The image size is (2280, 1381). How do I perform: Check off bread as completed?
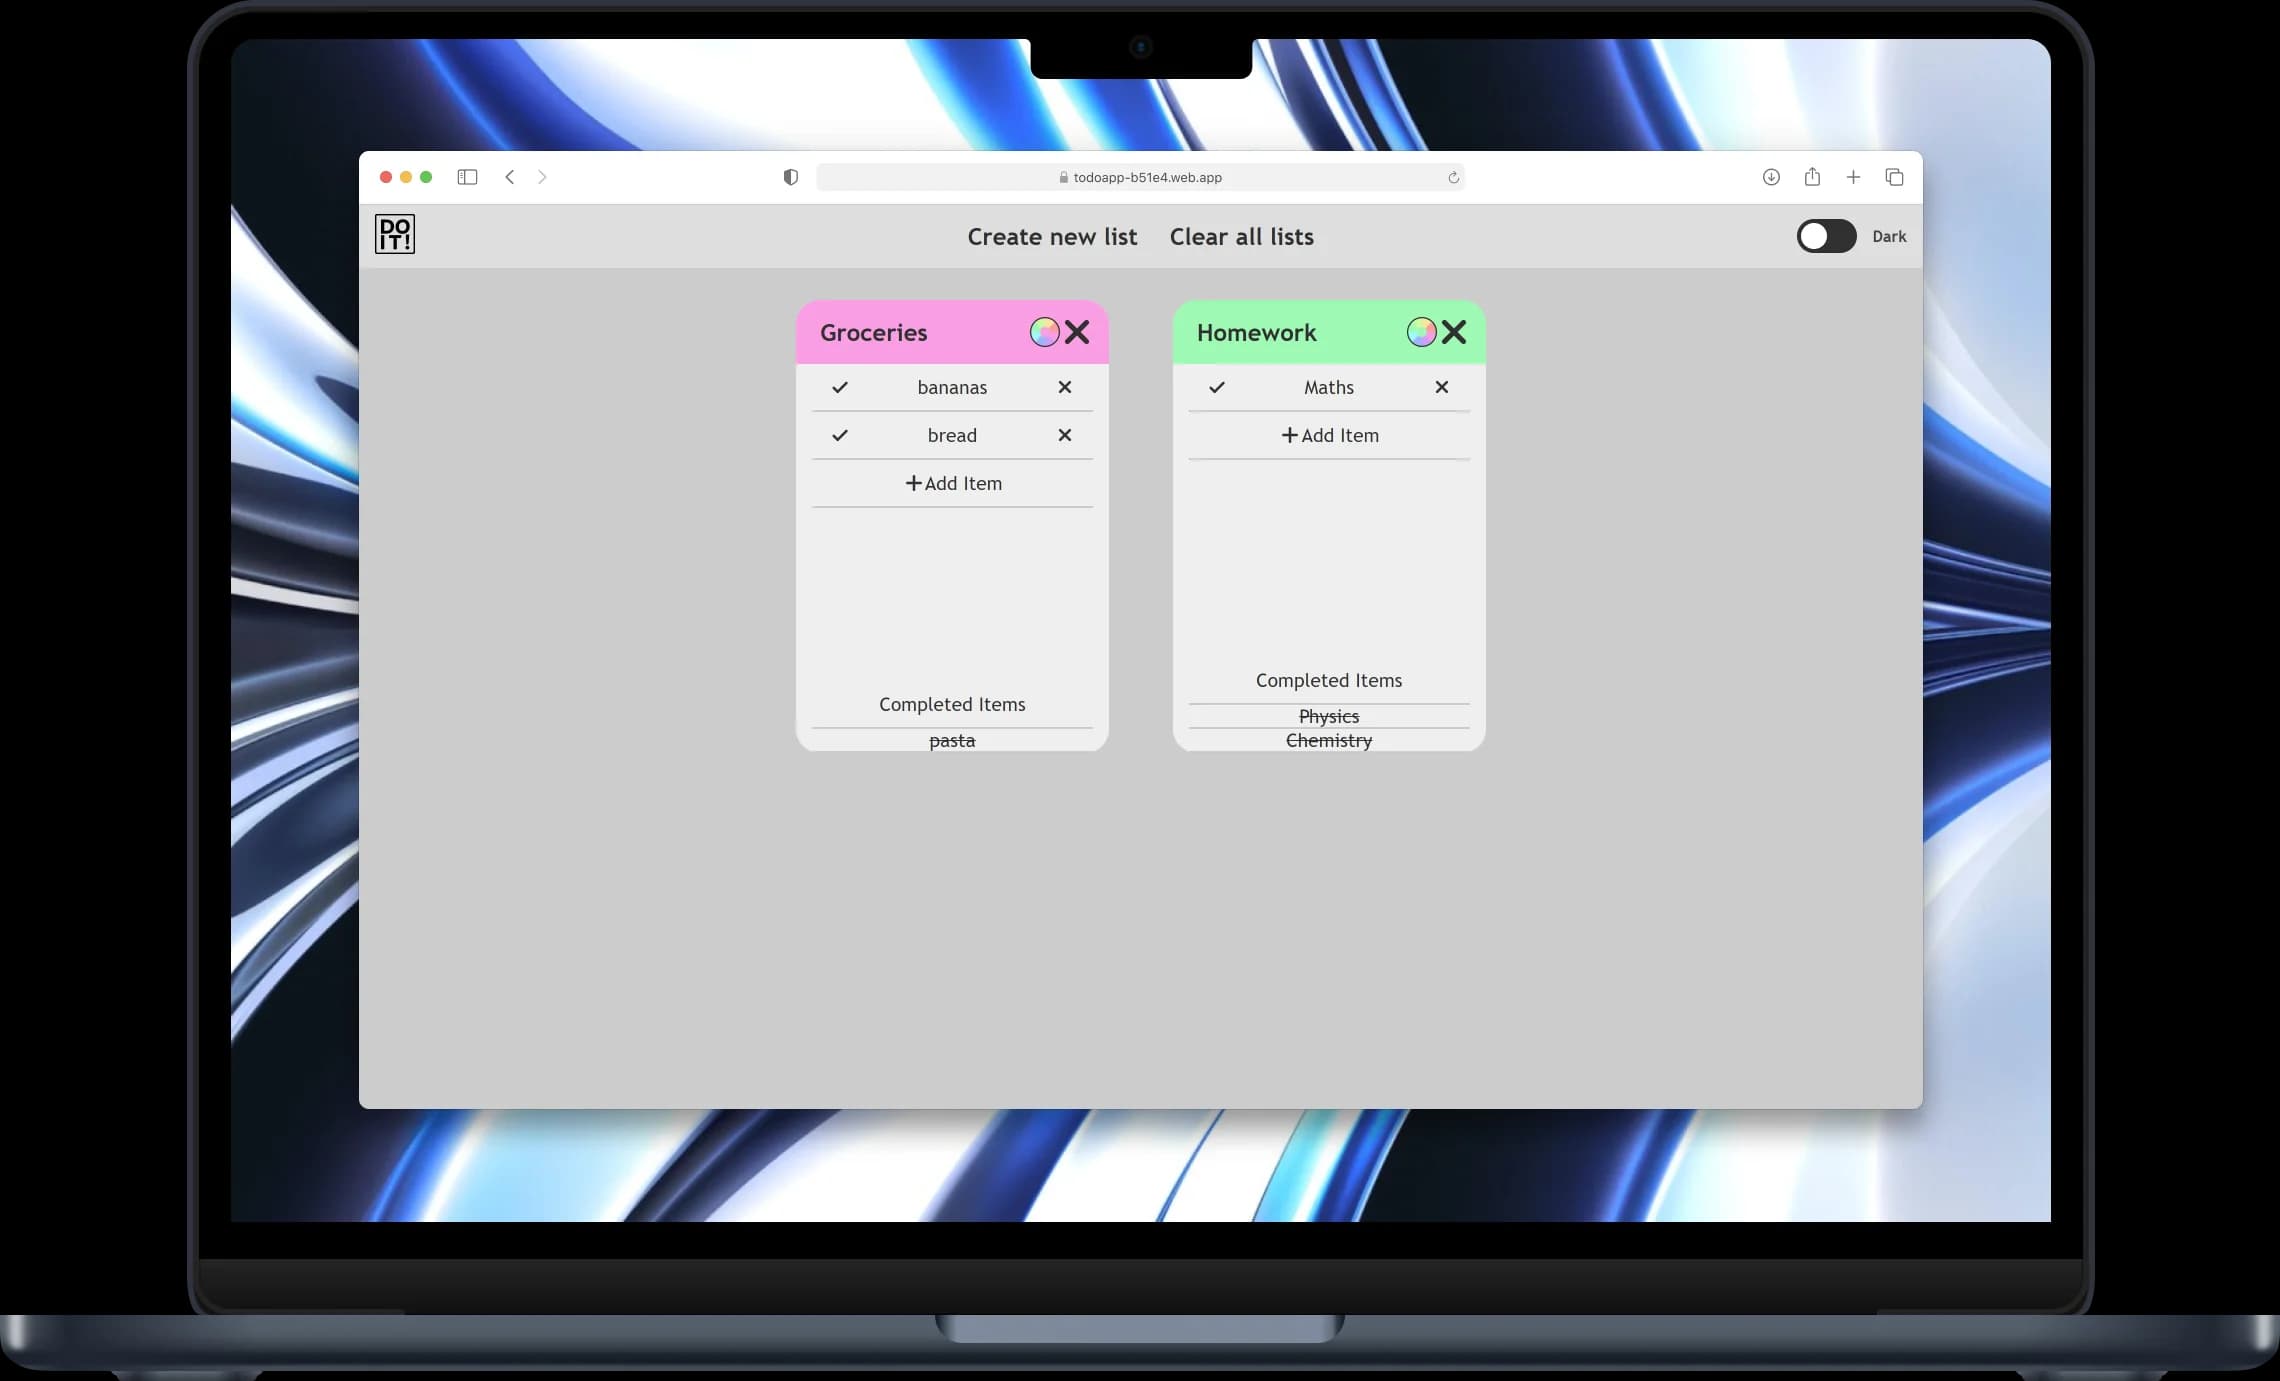pyautogui.click(x=842, y=435)
